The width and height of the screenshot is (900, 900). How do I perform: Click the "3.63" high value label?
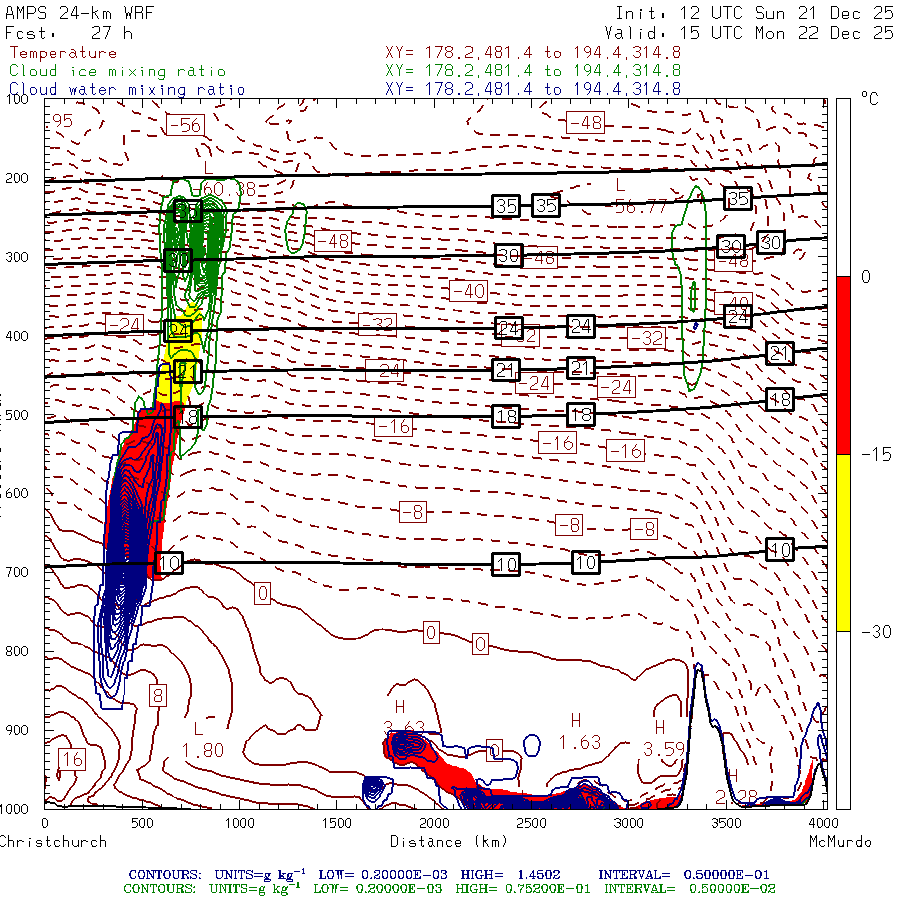(404, 728)
